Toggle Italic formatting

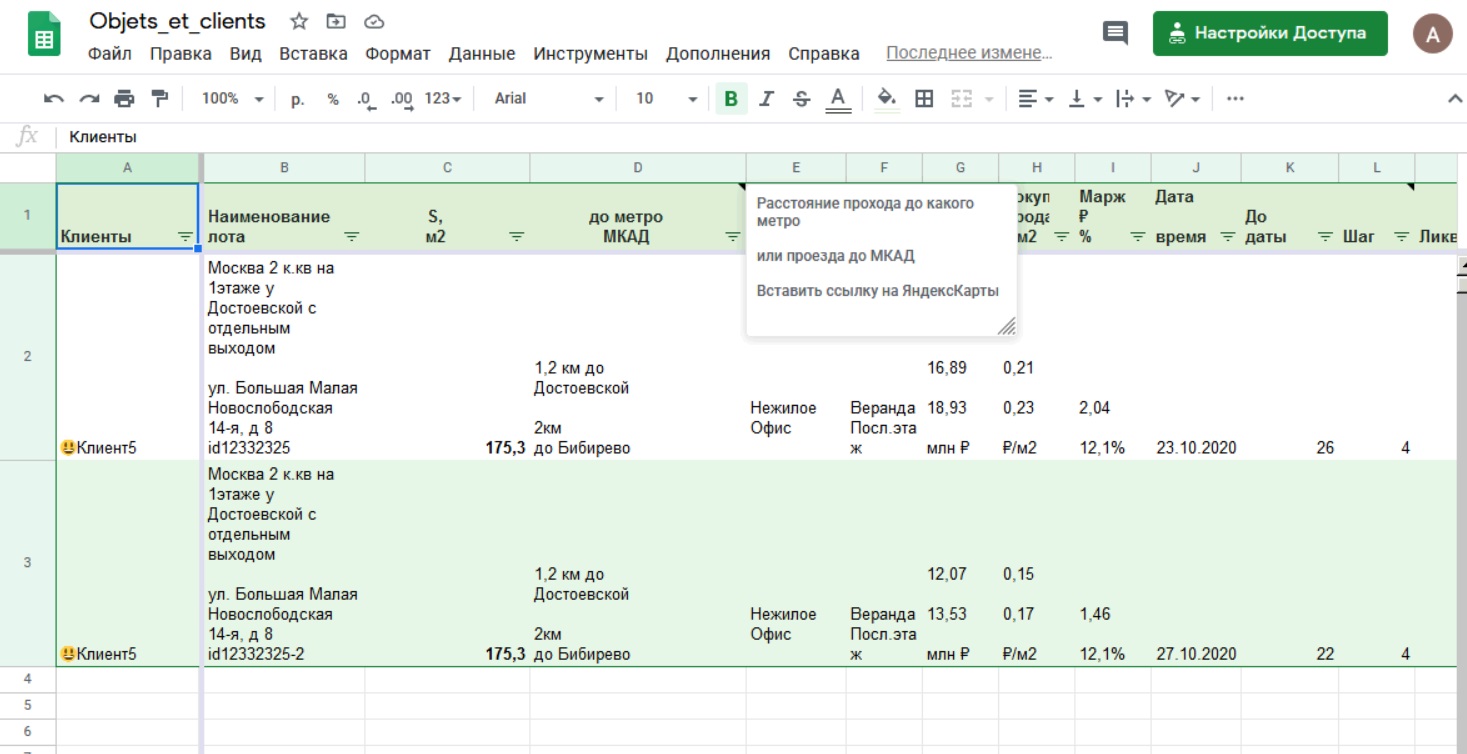pyautogui.click(x=767, y=98)
